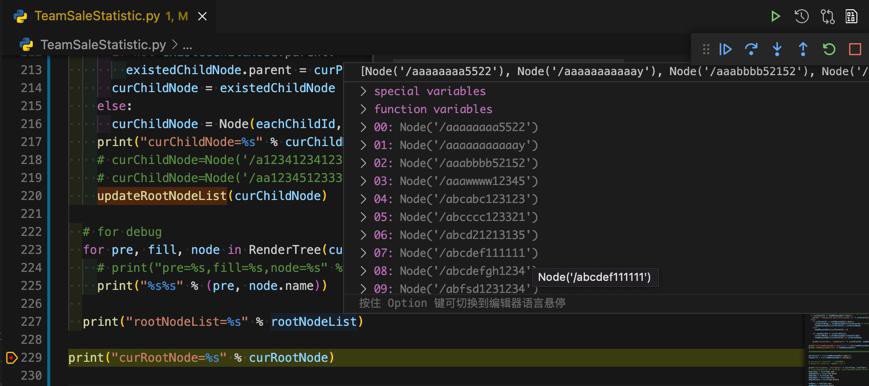Stop the debug session
This screenshot has width=869, height=386.
(x=855, y=49)
